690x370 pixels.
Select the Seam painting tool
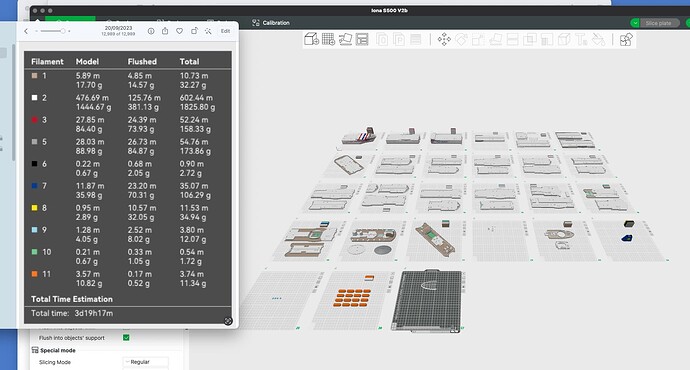tap(564, 40)
